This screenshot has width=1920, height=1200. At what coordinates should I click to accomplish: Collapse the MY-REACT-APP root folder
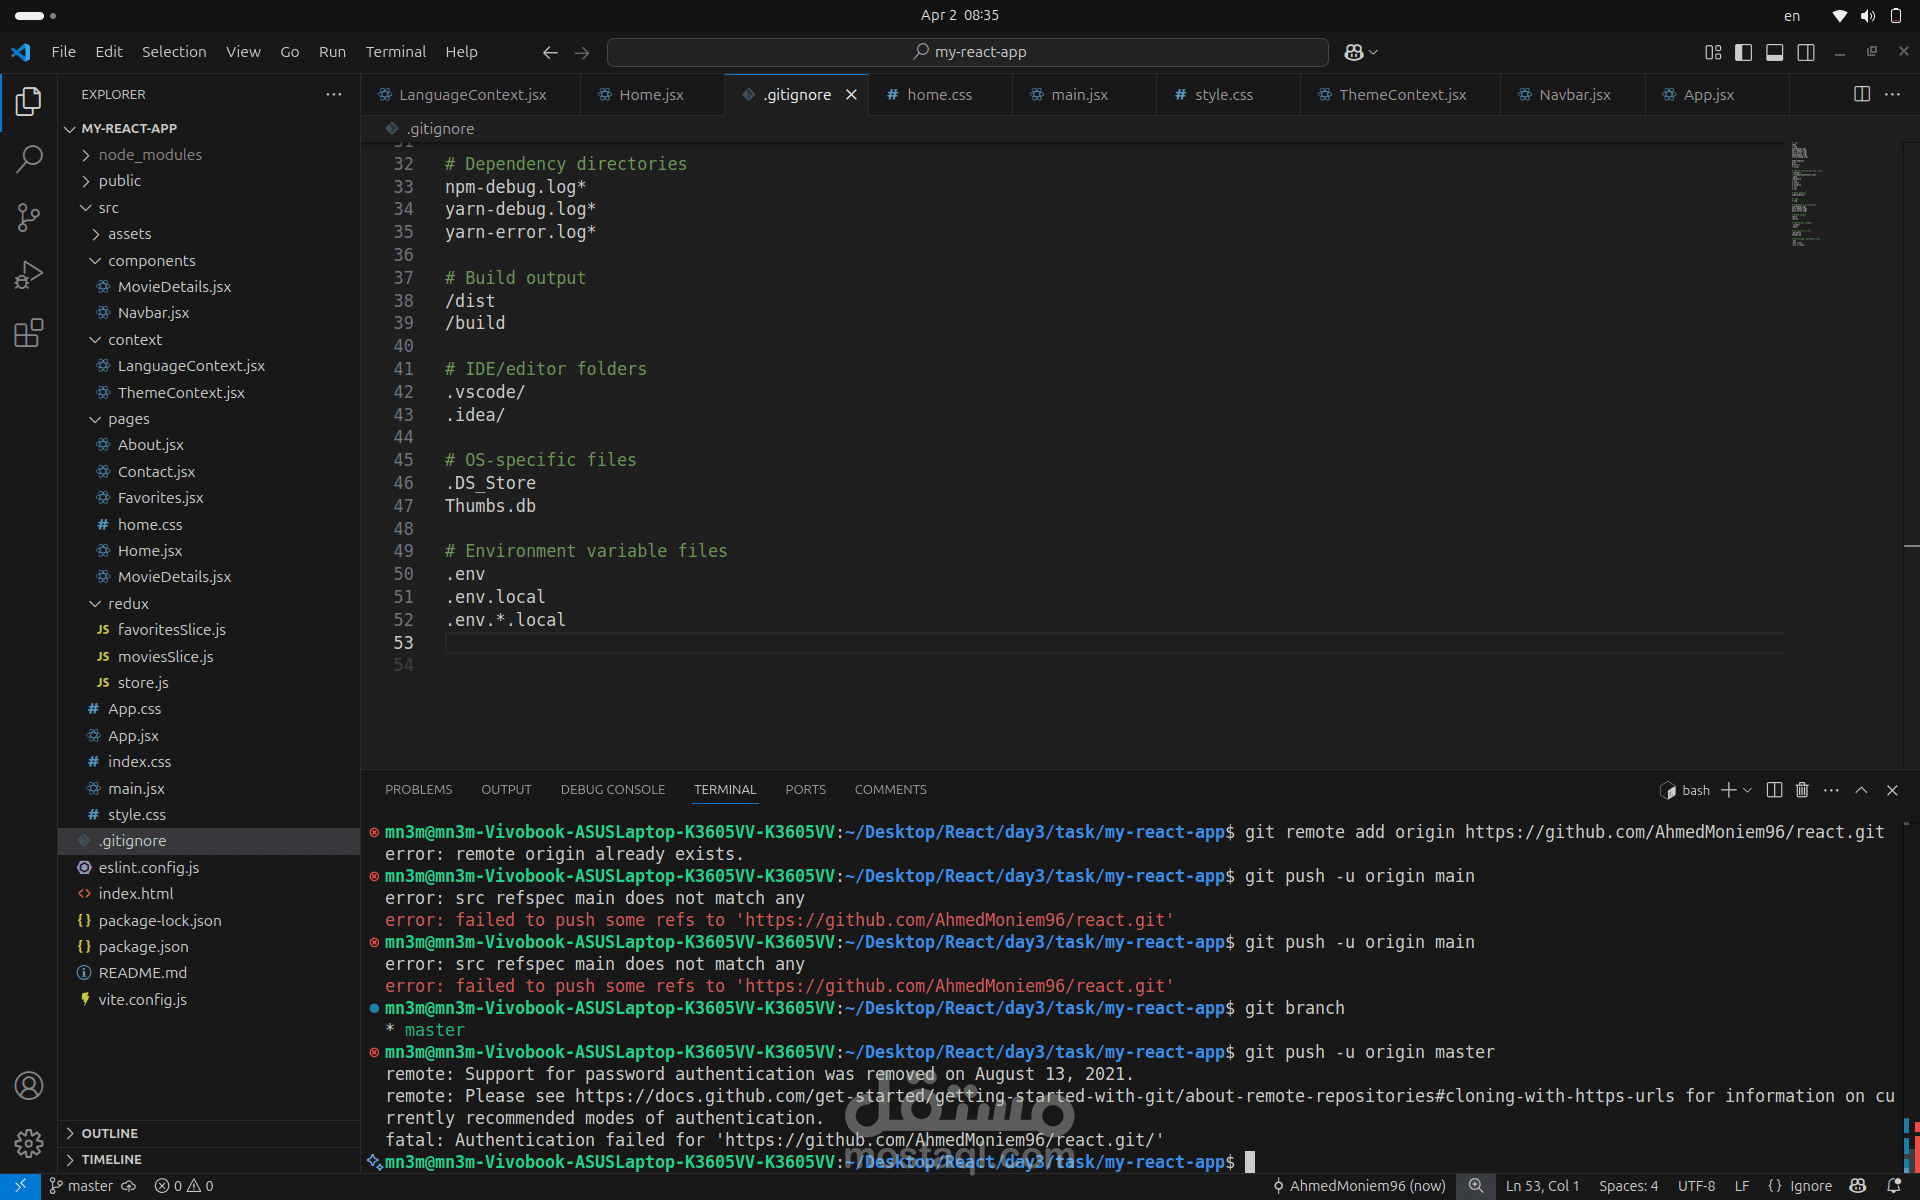pos(208,128)
